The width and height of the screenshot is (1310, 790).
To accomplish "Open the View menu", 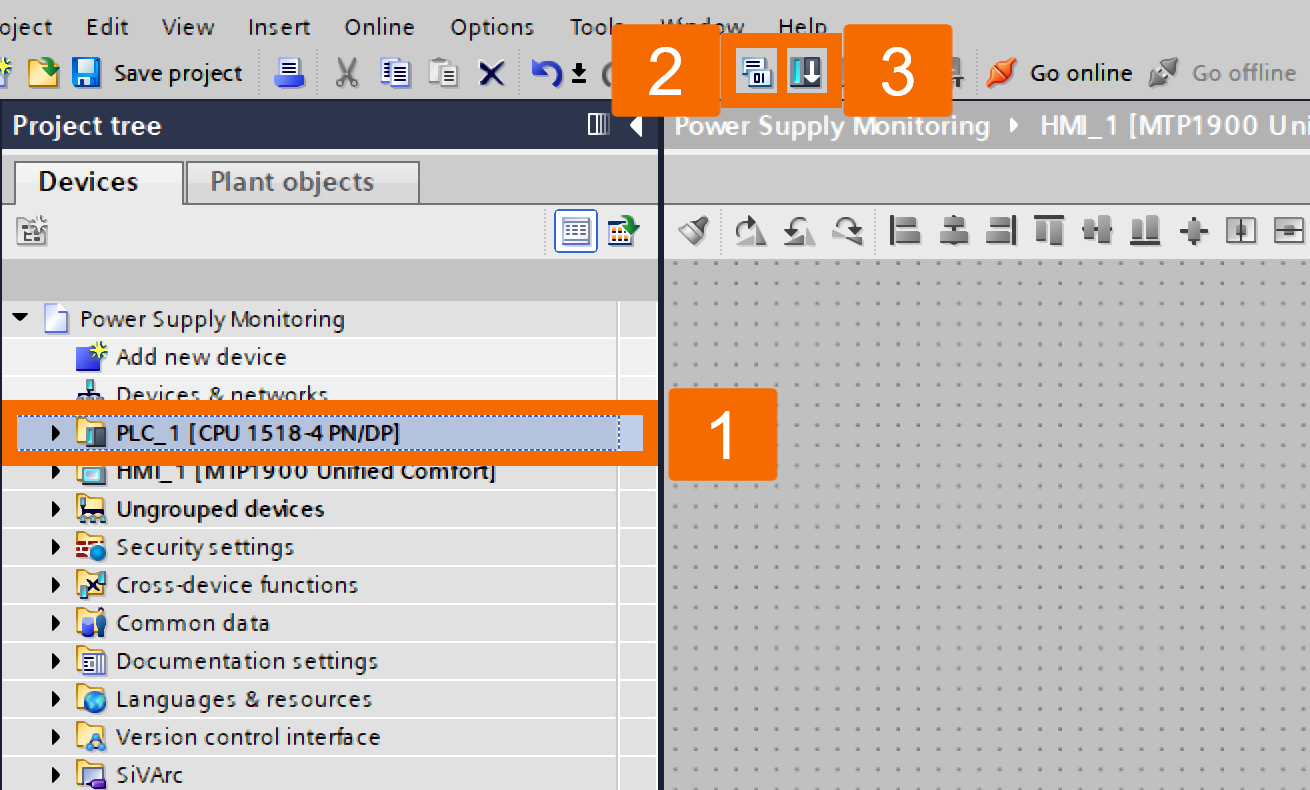I will coord(188,27).
